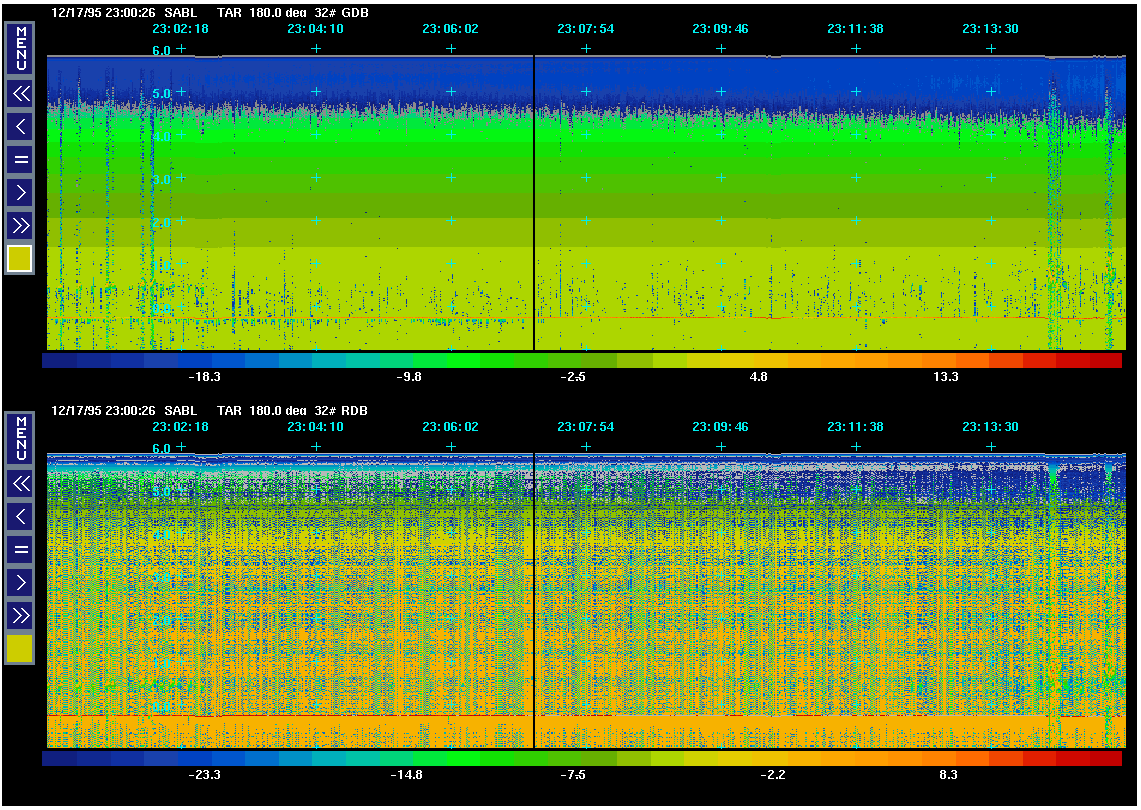
Task: Click the 23:07:54 time label in GDB plot
Action: [585, 29]
